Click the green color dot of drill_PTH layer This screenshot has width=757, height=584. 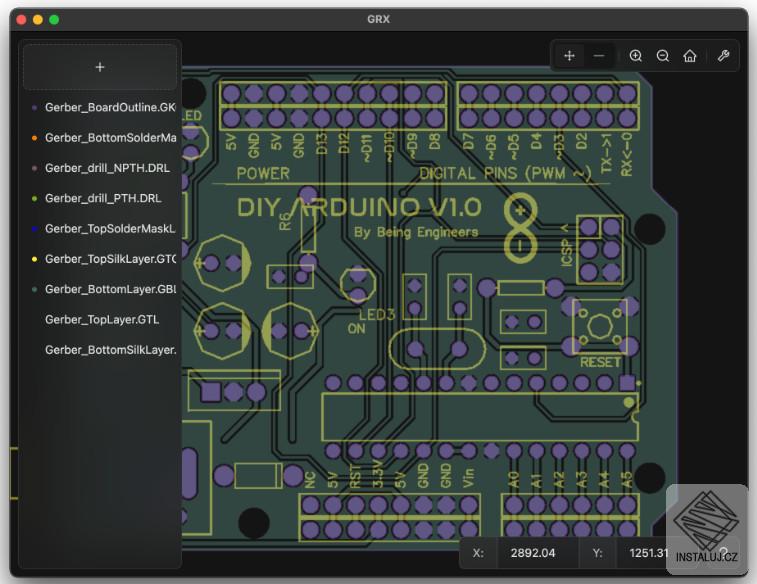34,198
